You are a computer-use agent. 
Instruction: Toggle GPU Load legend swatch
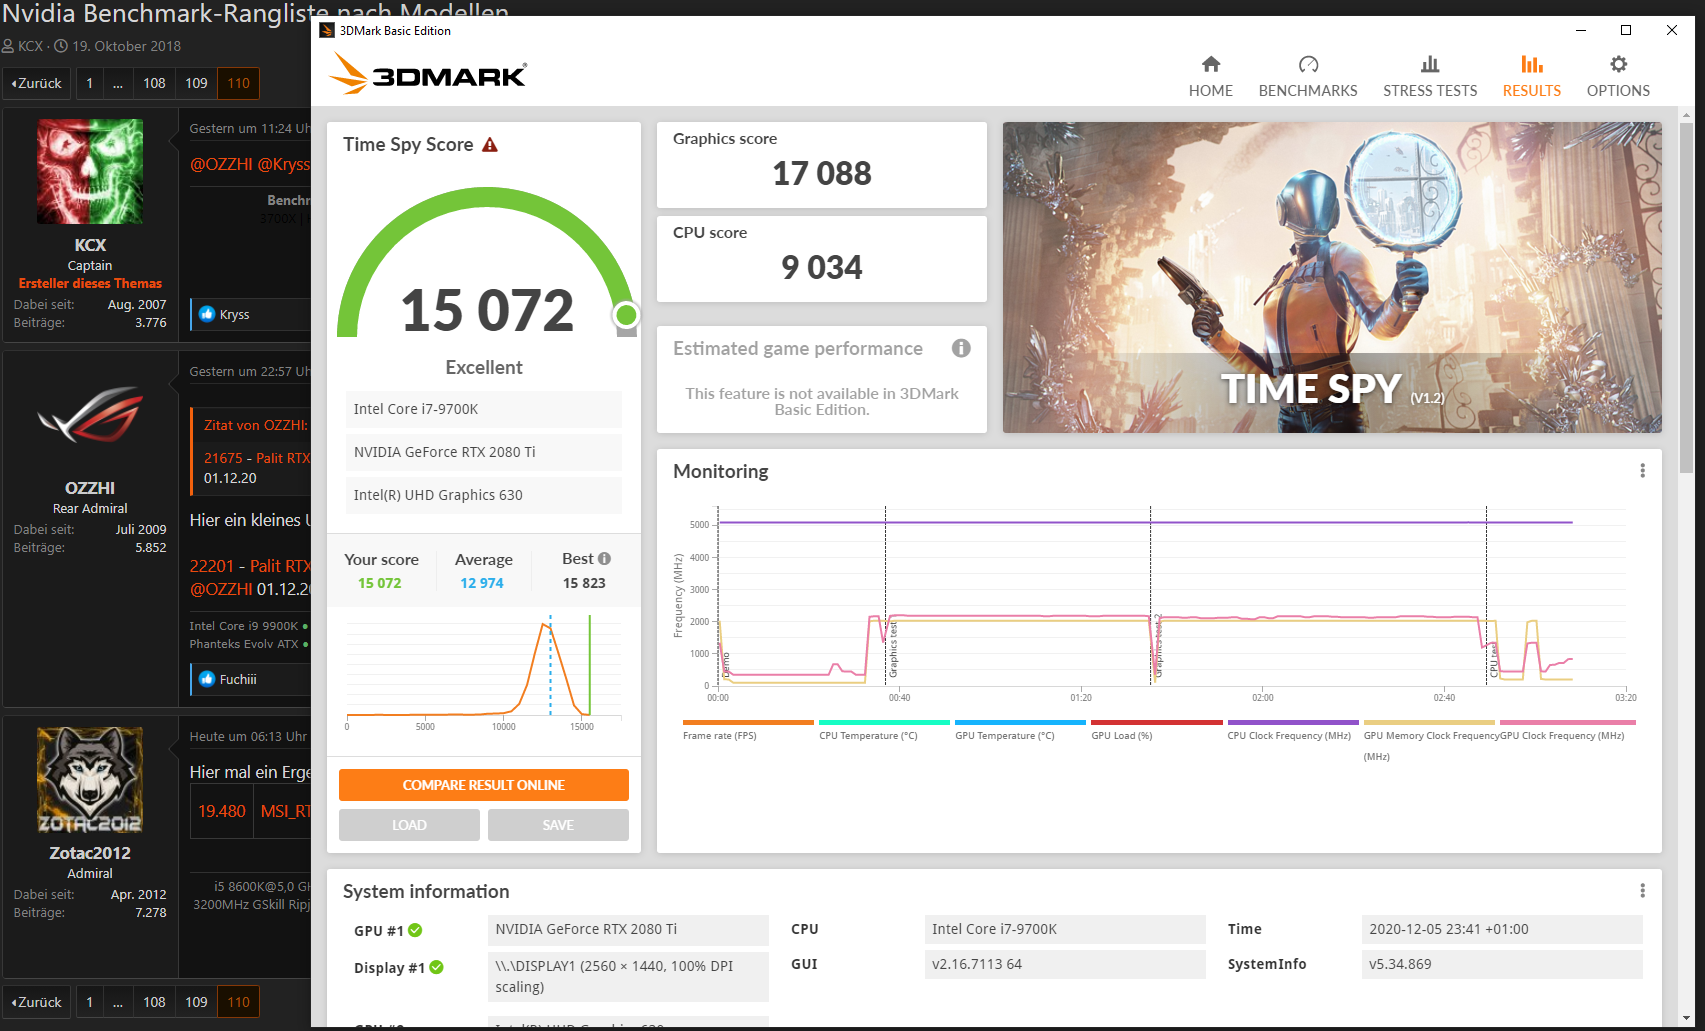[1157, 722]
